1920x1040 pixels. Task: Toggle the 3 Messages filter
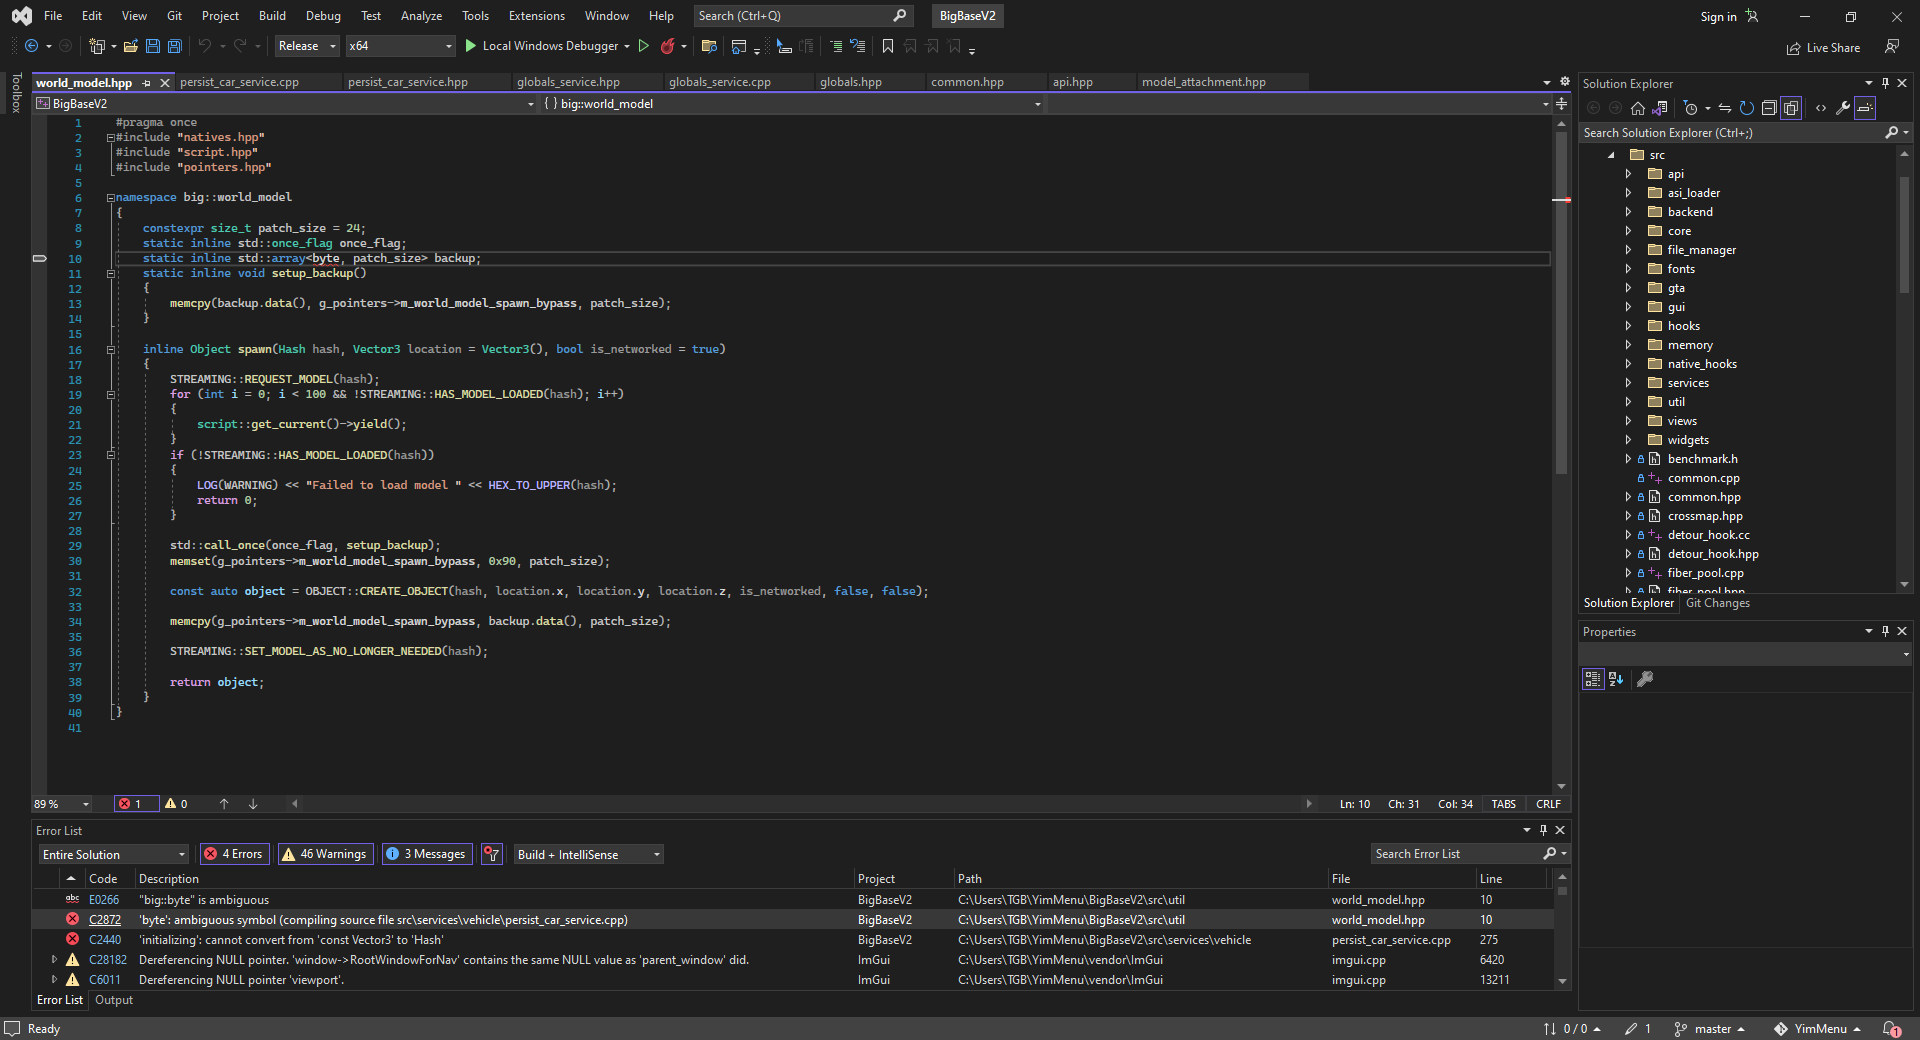coord(426,854)
